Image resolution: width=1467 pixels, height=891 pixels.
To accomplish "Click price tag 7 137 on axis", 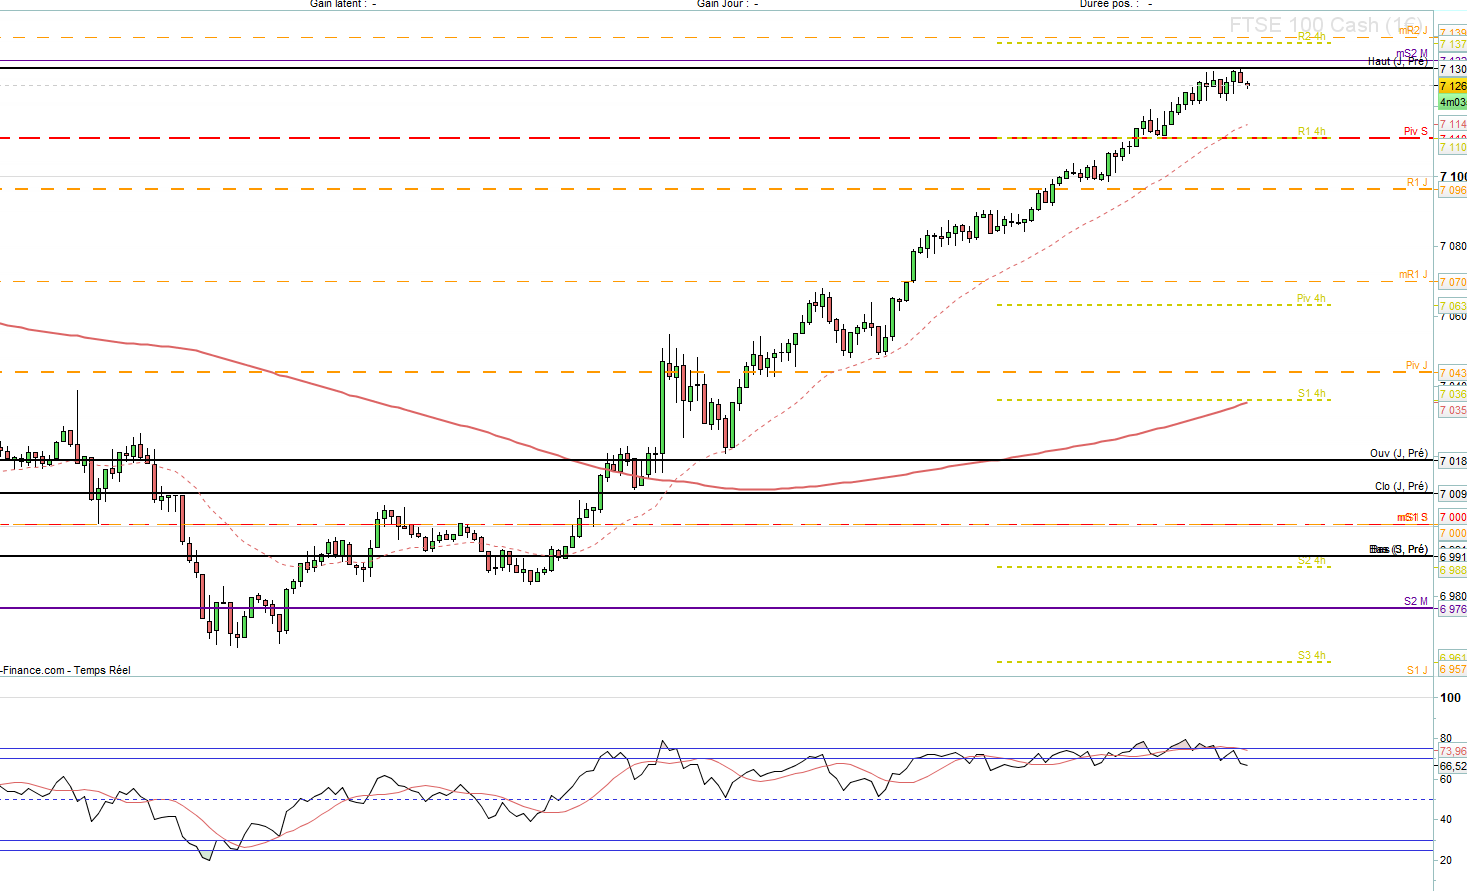I will pyautogui.click(x=1452, y=44).
